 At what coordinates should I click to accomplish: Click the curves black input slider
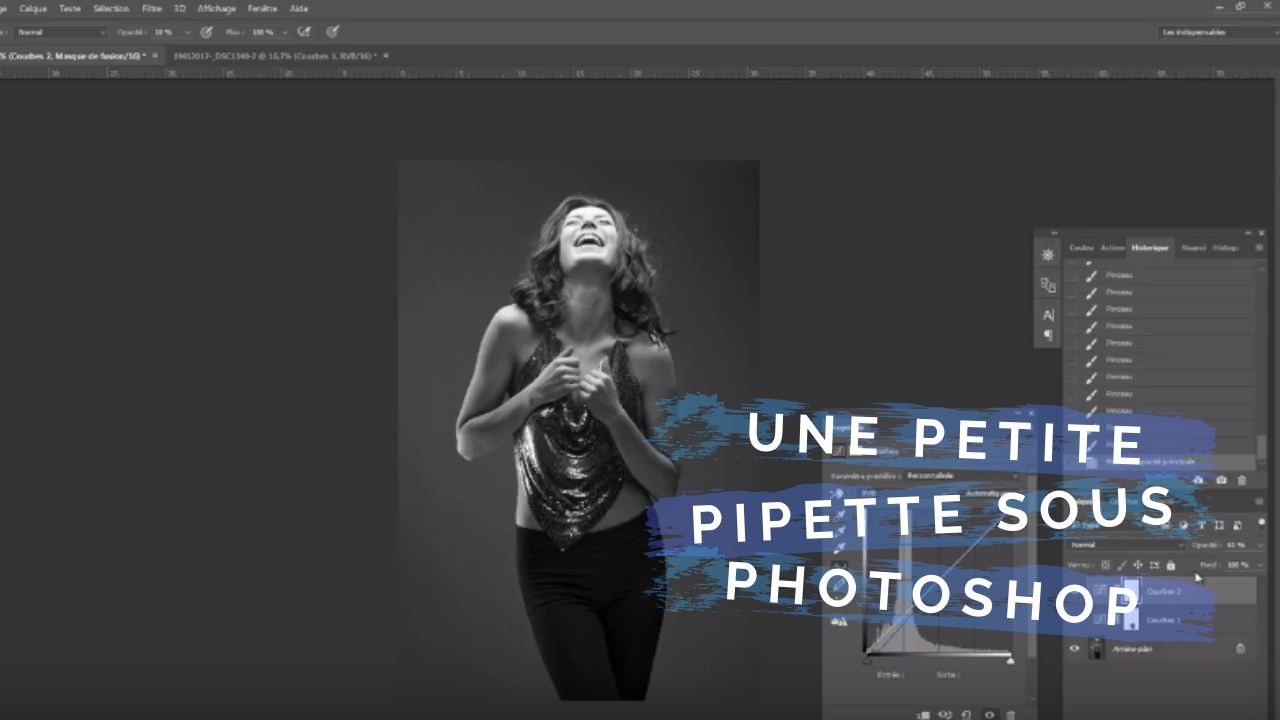pyautogui.click(x=867, y=660)
